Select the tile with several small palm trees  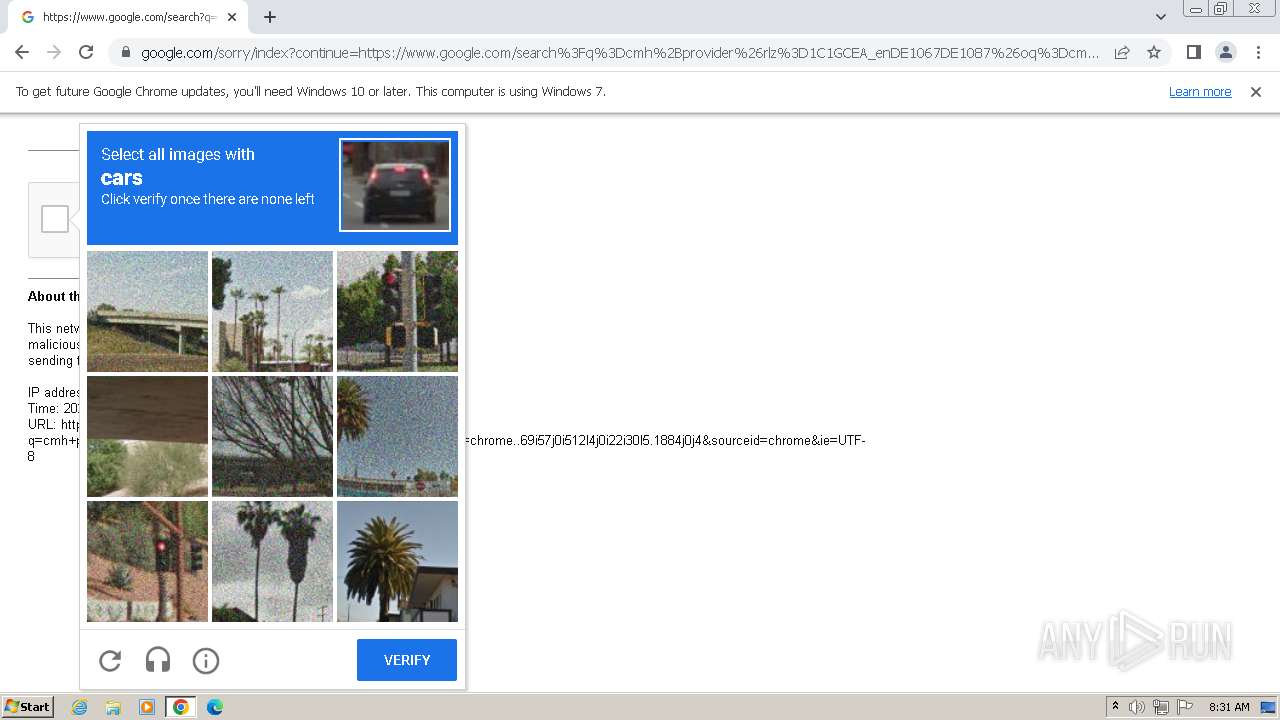click(272, 311)
